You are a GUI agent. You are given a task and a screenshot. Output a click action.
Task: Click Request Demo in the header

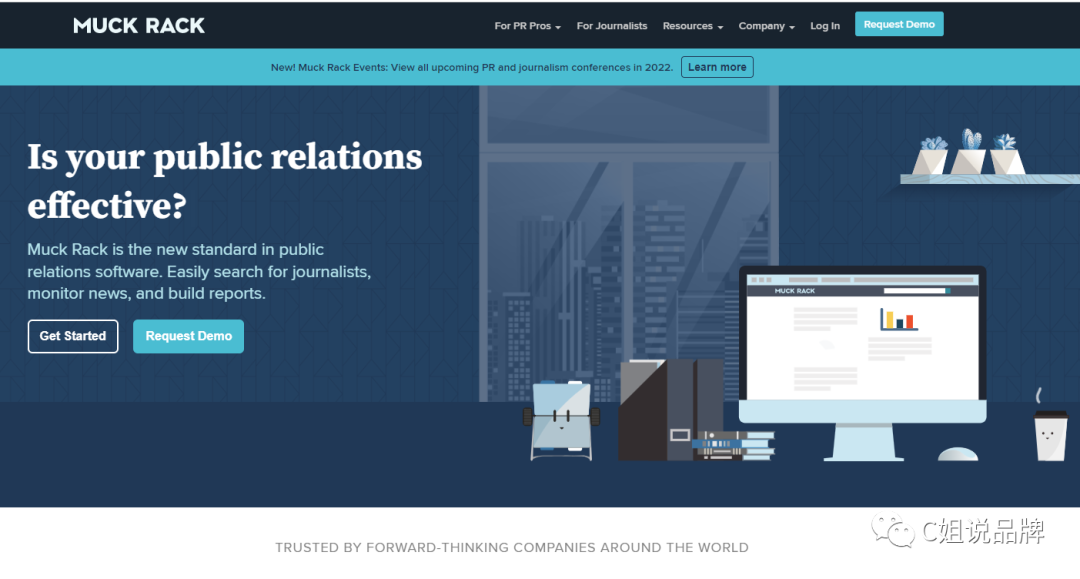pyautogui.click(x=899, y=24)
